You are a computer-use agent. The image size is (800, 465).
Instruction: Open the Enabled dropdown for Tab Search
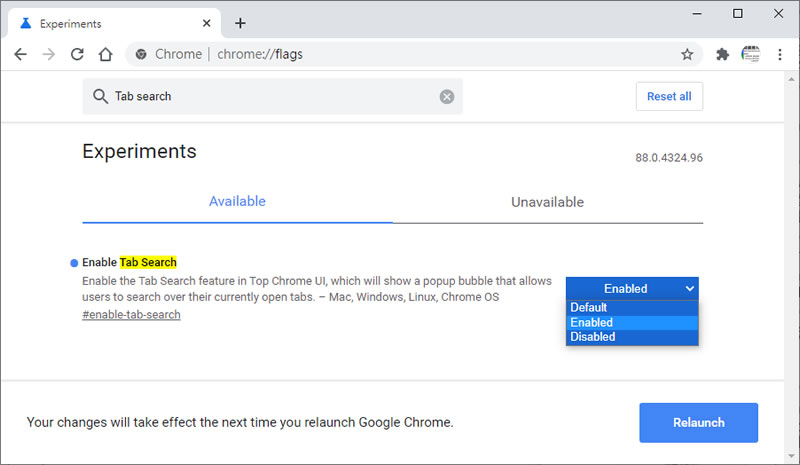click(x=632, y=289)
